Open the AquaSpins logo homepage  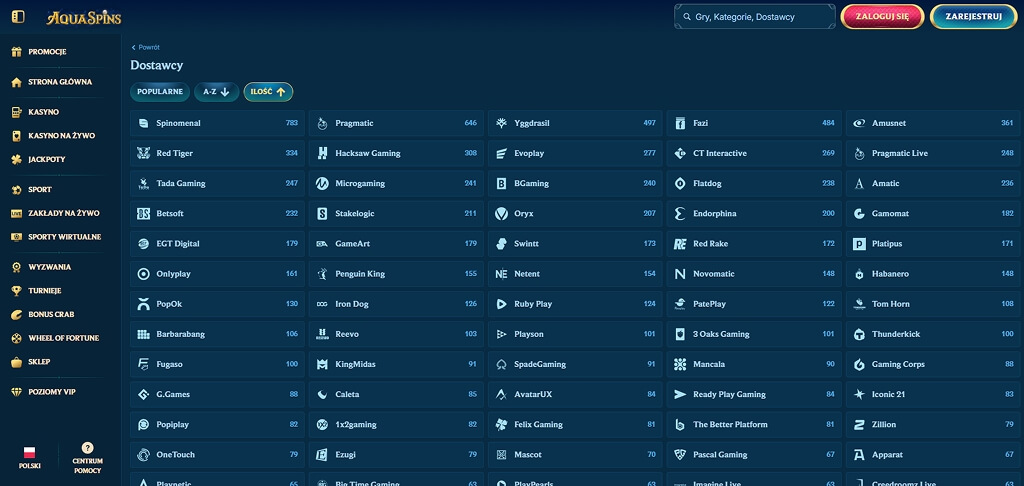click(x=84, y=18)
